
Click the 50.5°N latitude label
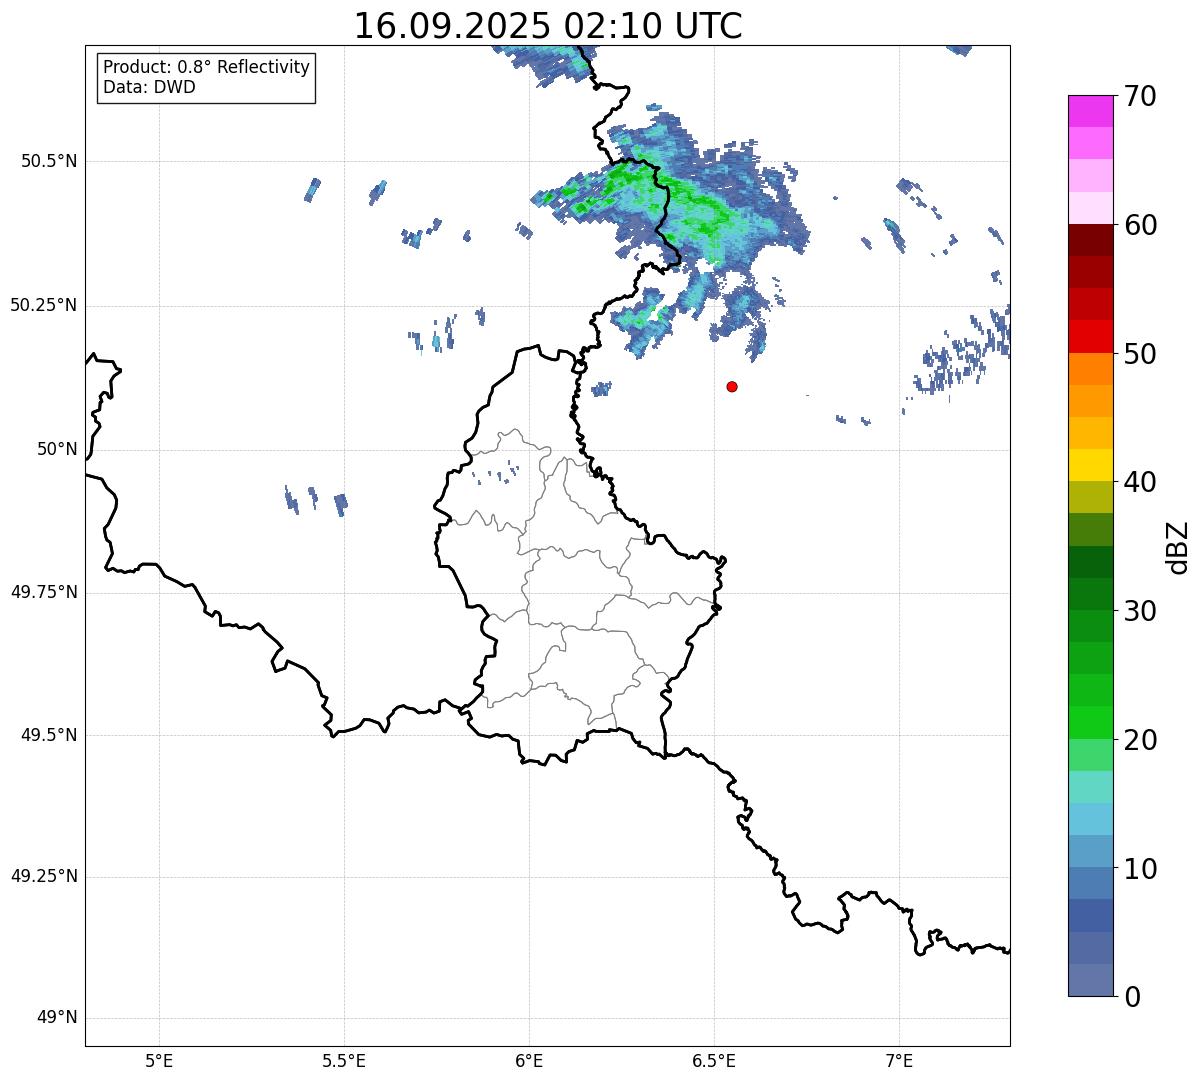[x=49, y=162]
